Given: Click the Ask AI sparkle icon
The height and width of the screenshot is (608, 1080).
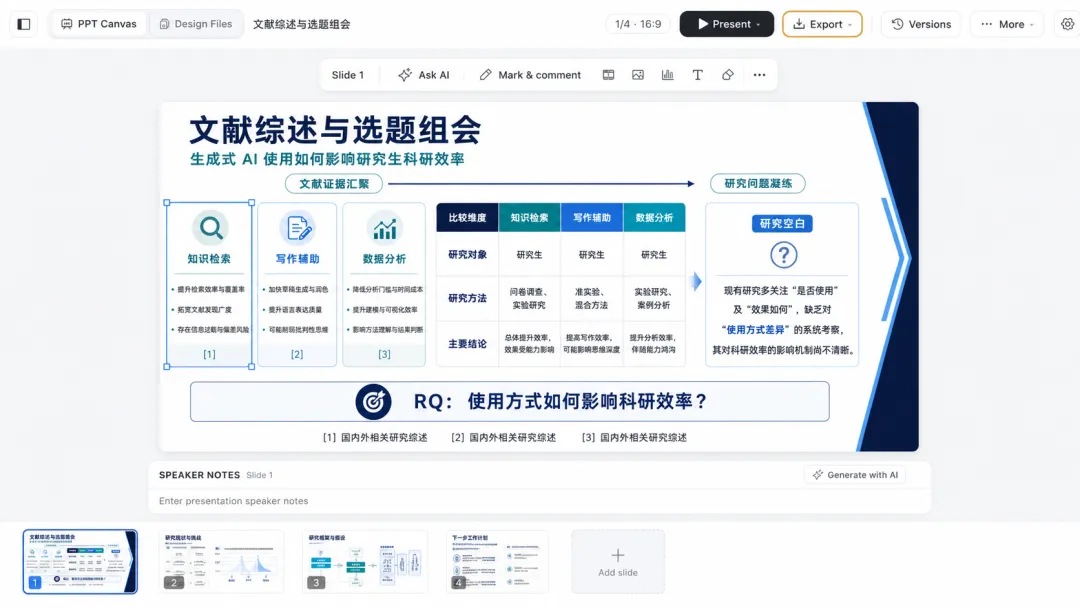Looking at the screenshot, I should 405,75.
